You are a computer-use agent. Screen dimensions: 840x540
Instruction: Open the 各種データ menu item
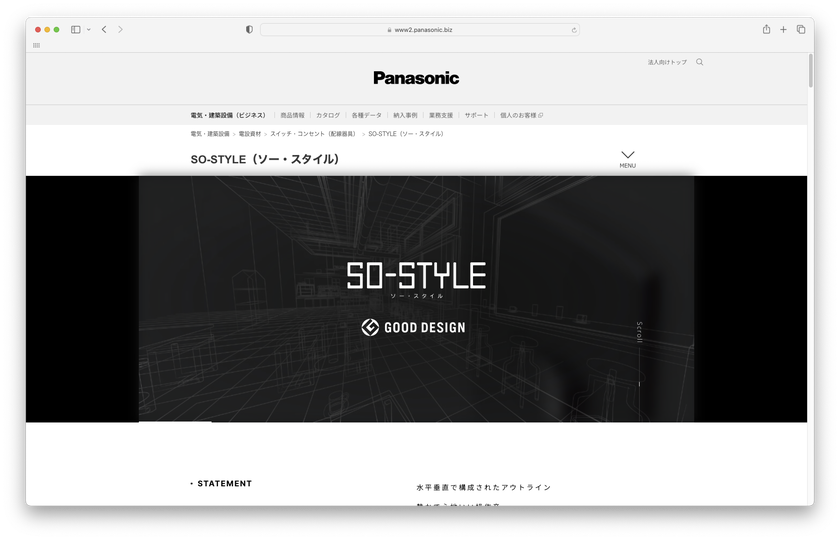click(366, 115)
